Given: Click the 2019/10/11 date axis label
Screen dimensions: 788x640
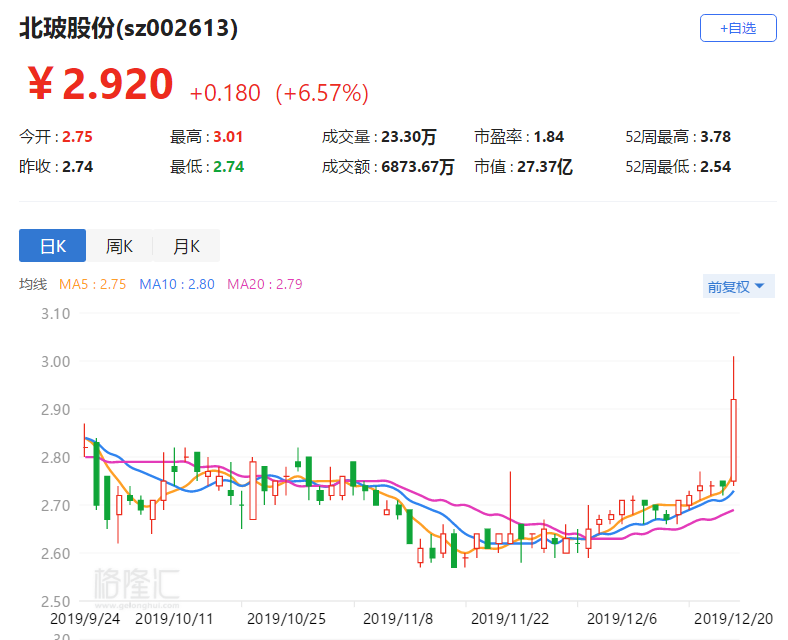Looking at the screenshot, I should 174,618.
